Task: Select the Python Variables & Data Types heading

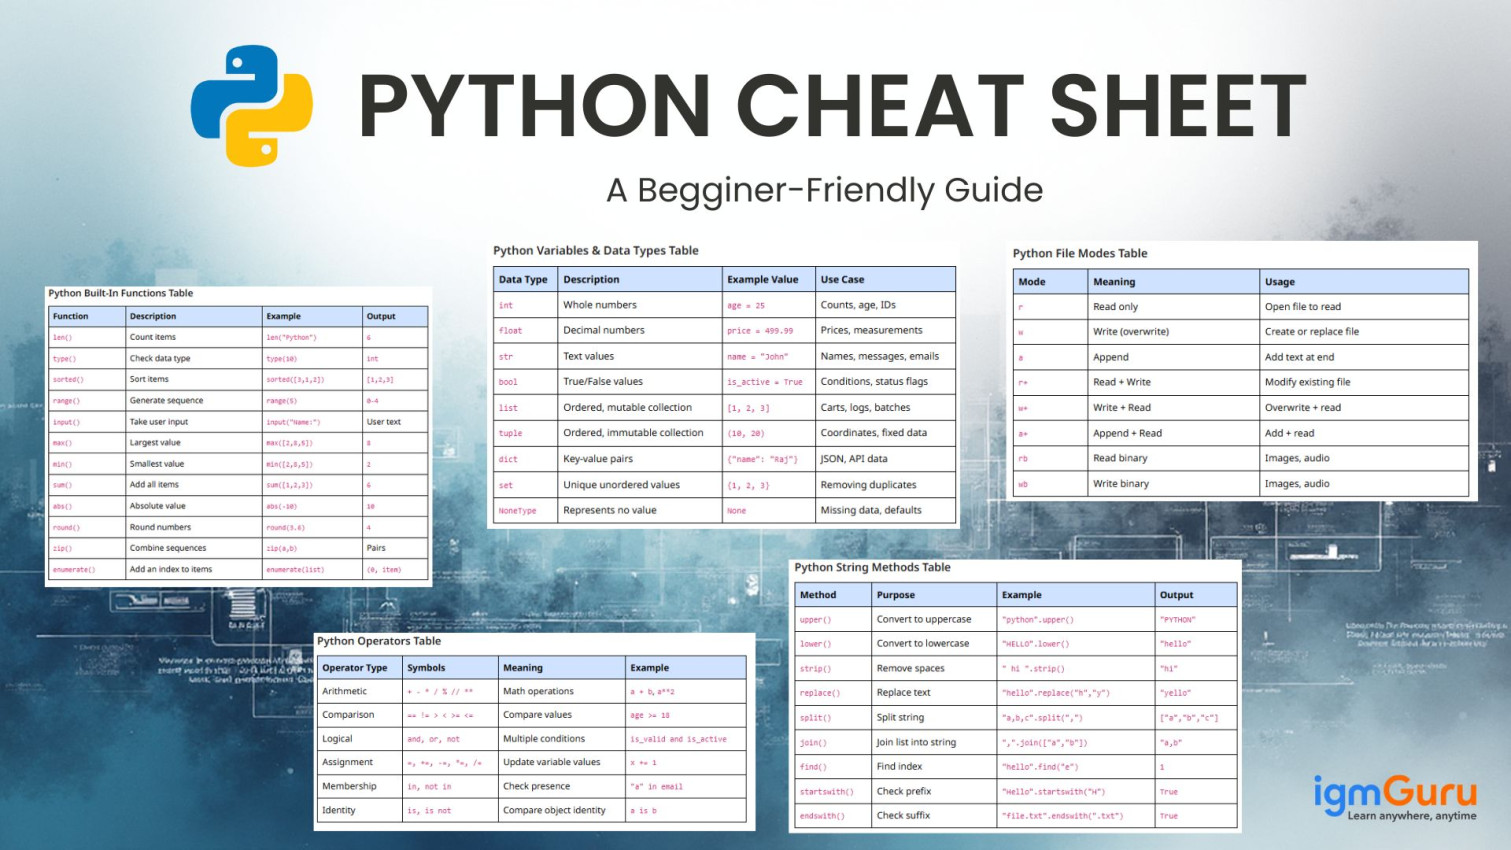Action: [596, 251]
